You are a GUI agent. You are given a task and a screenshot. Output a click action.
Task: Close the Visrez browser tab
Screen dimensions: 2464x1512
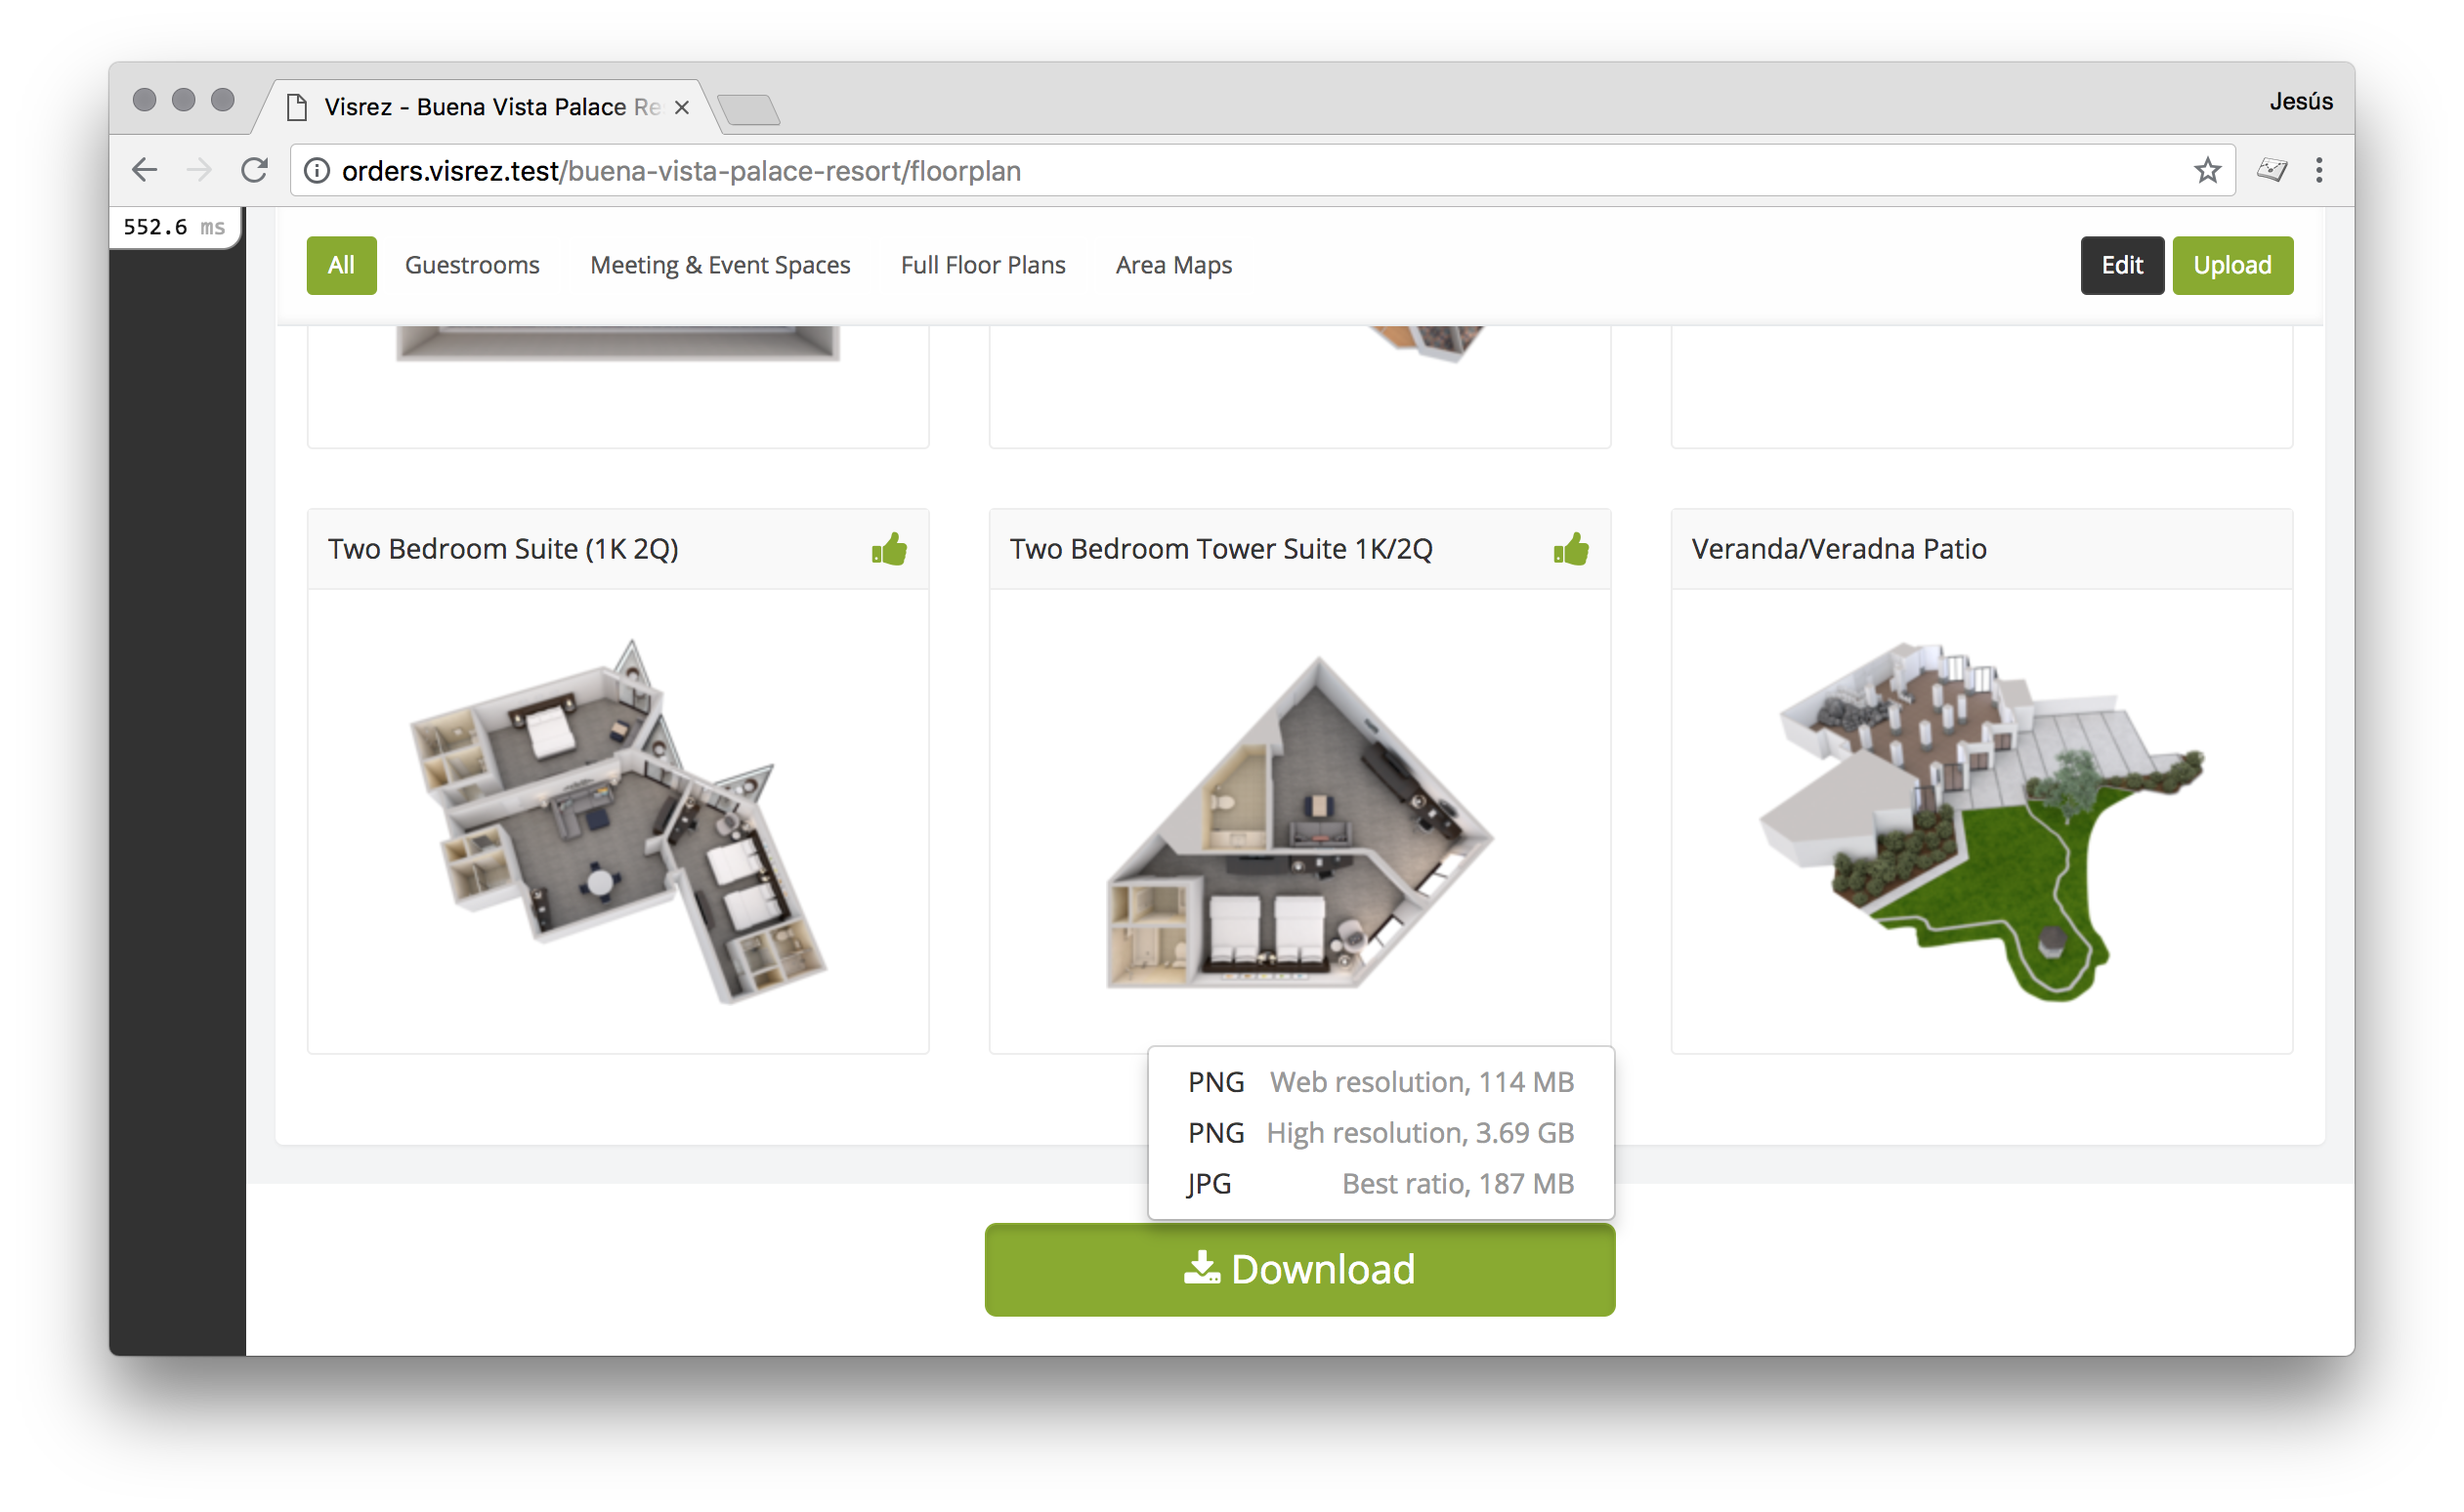tap(682, 107)
